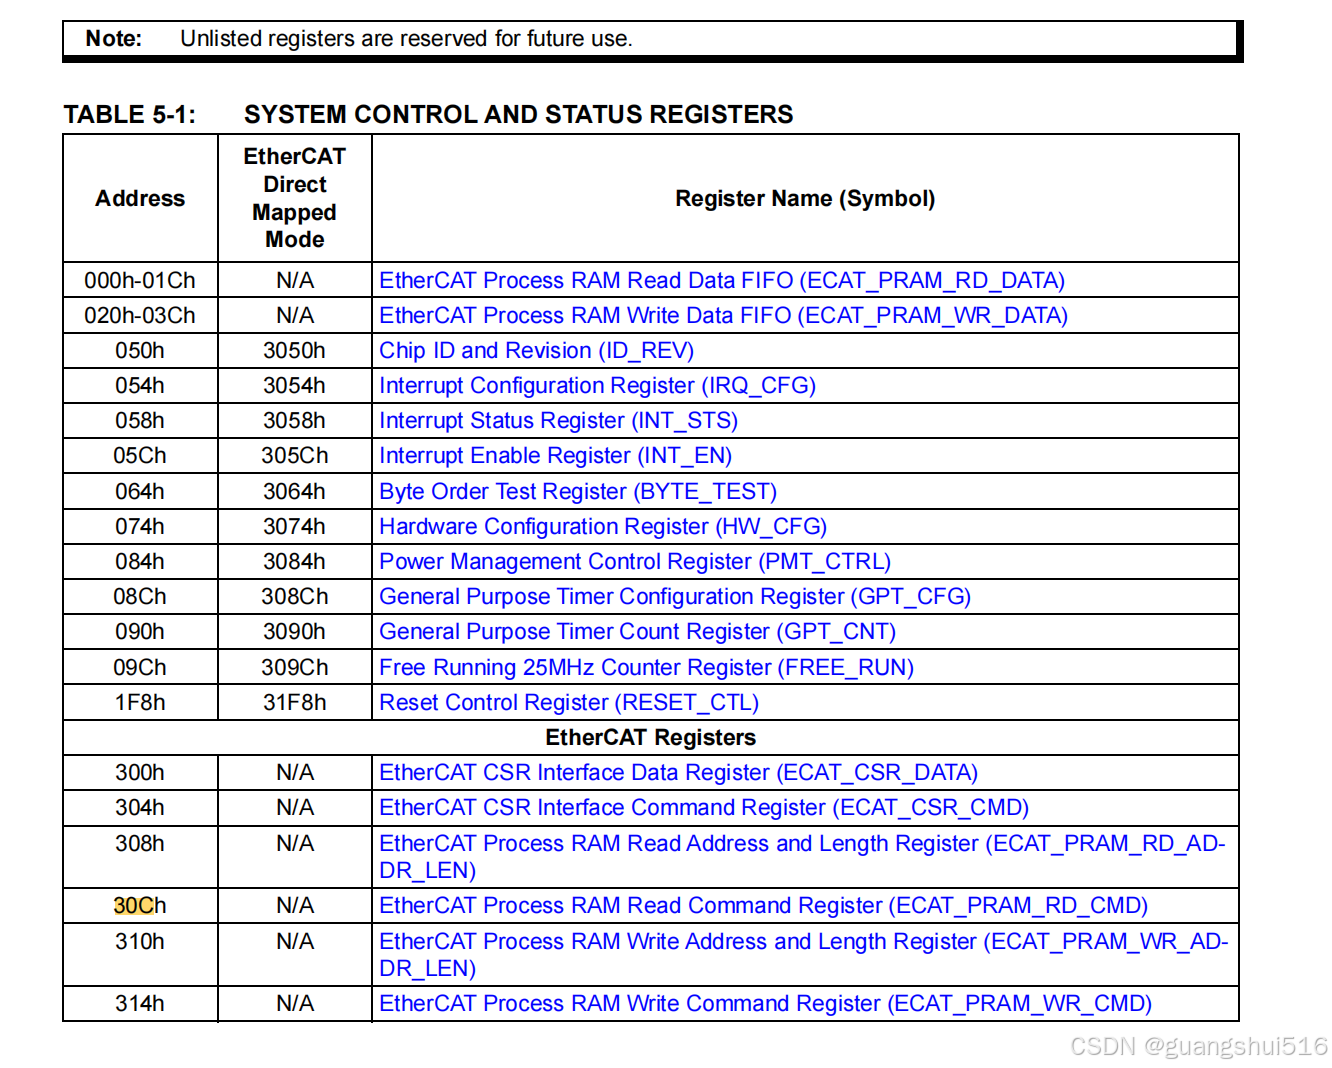Viewport: 1332px width, 1068px height.
Task: Open Power Management Control Register (PMT_CTRL) link
Action: click(635, 561)
